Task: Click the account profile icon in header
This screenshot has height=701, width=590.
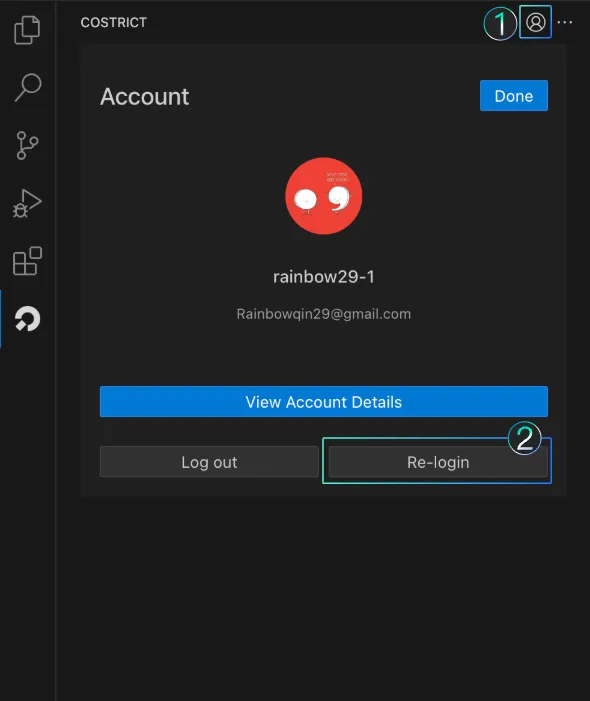Action: pyautogui.click(x=535, y=22)
